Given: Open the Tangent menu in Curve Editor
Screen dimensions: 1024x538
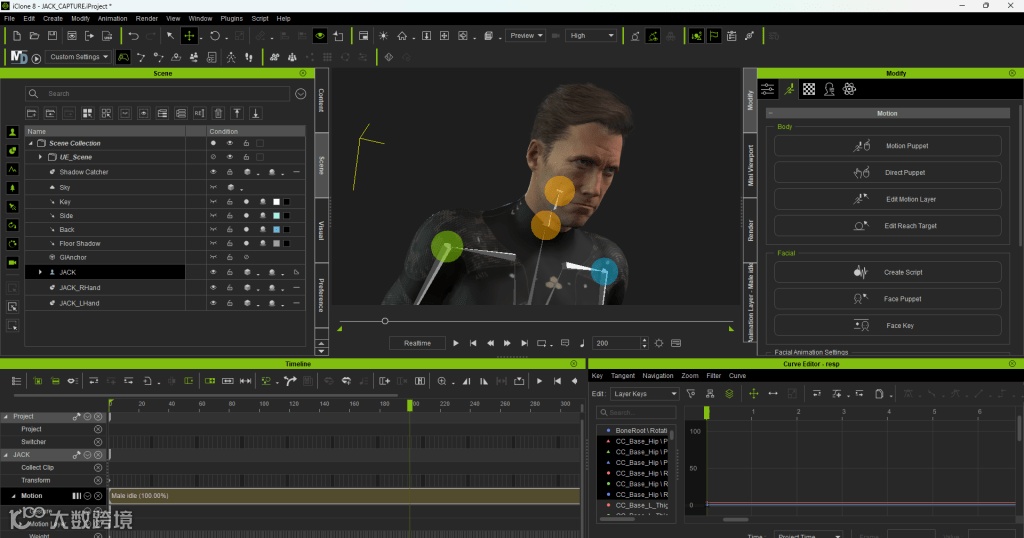Looking at the screenshot, I should tap(622, 376).
